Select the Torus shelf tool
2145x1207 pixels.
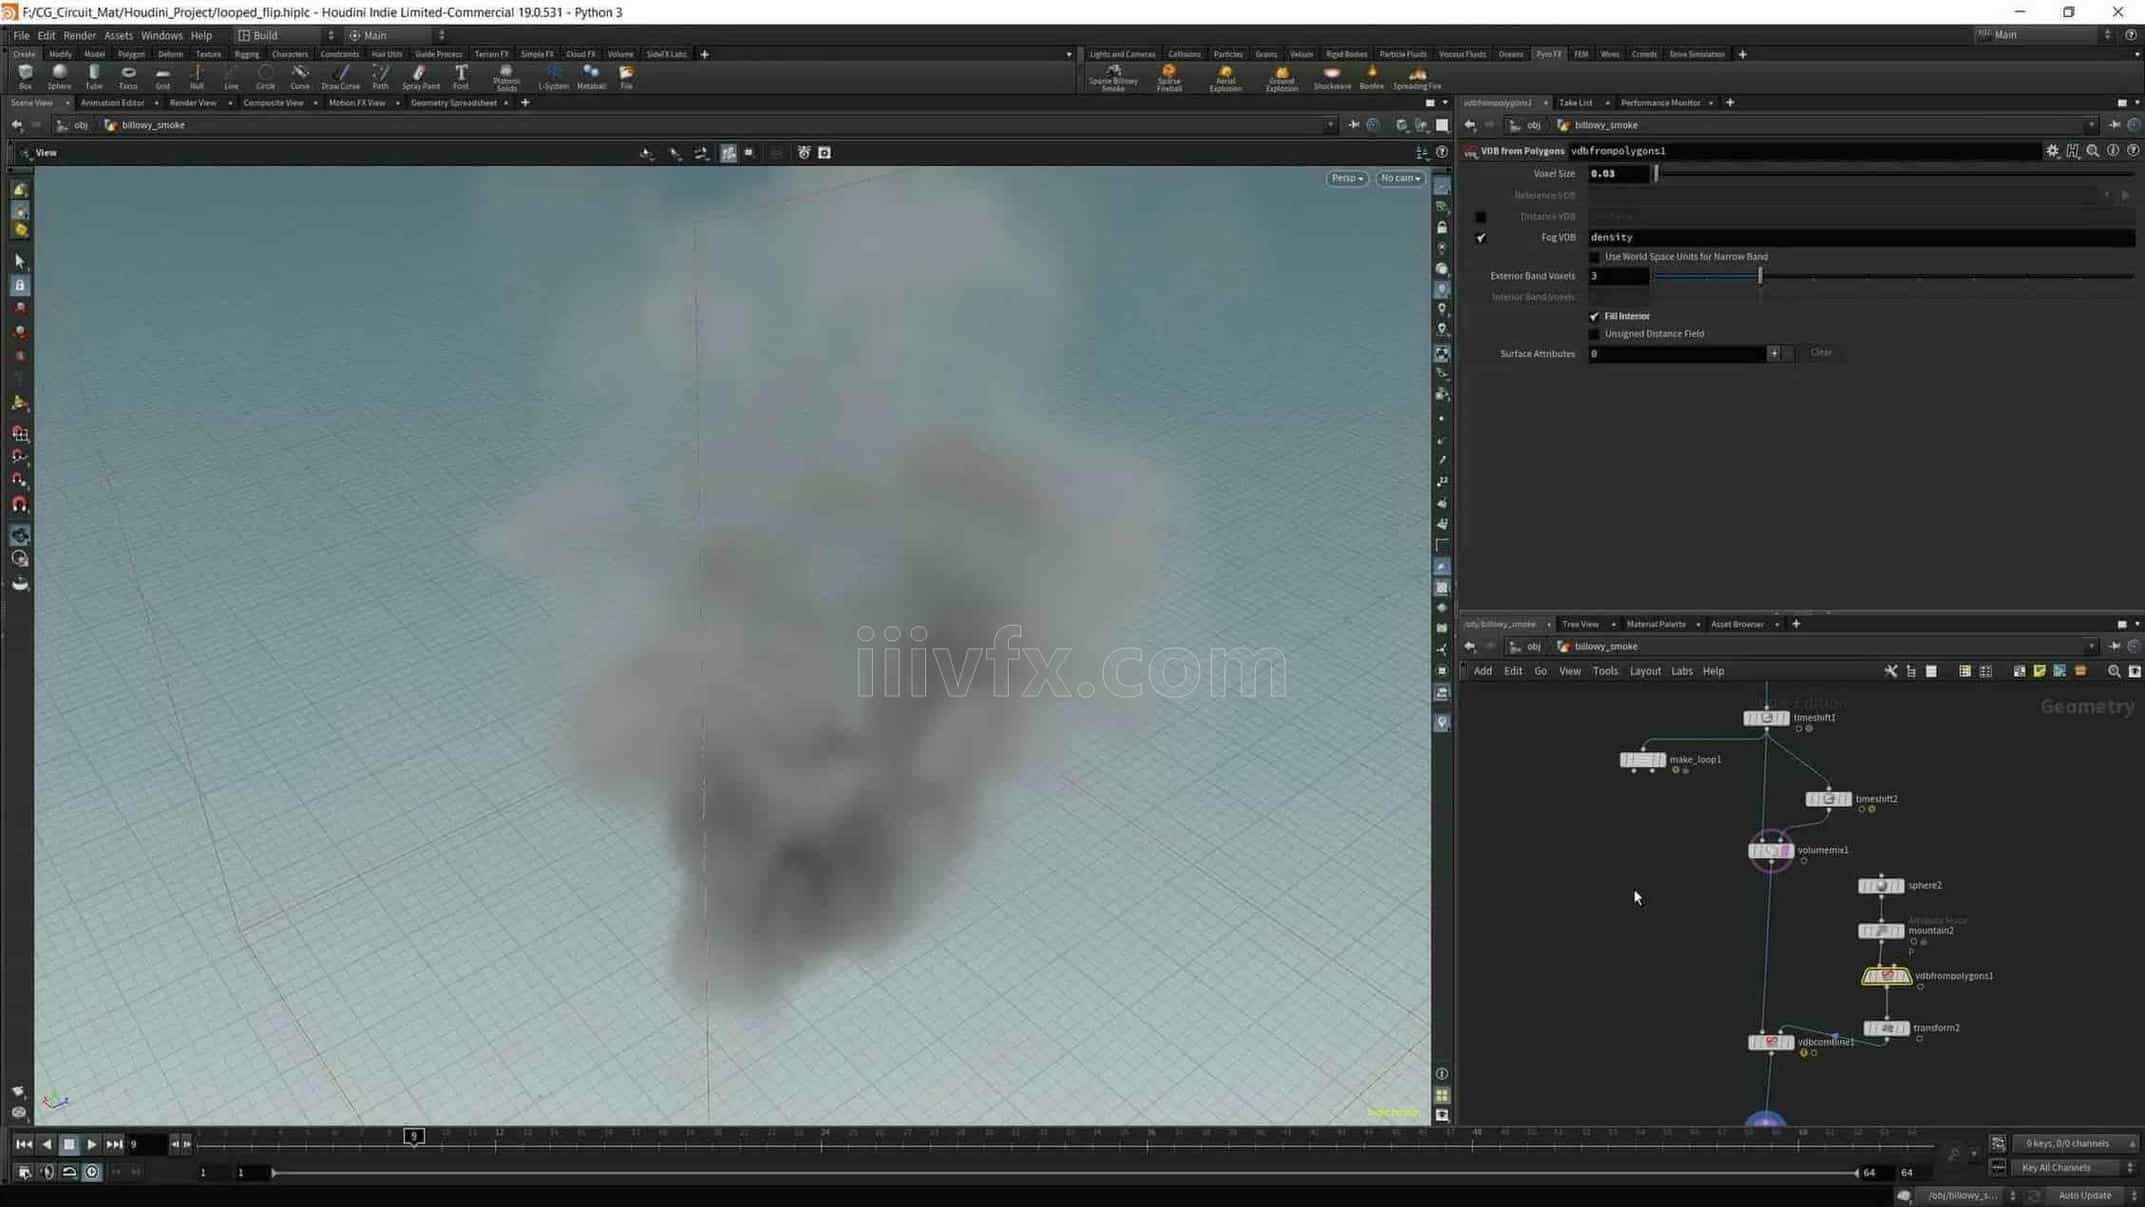pyautogui.click(x=128, y=77)
